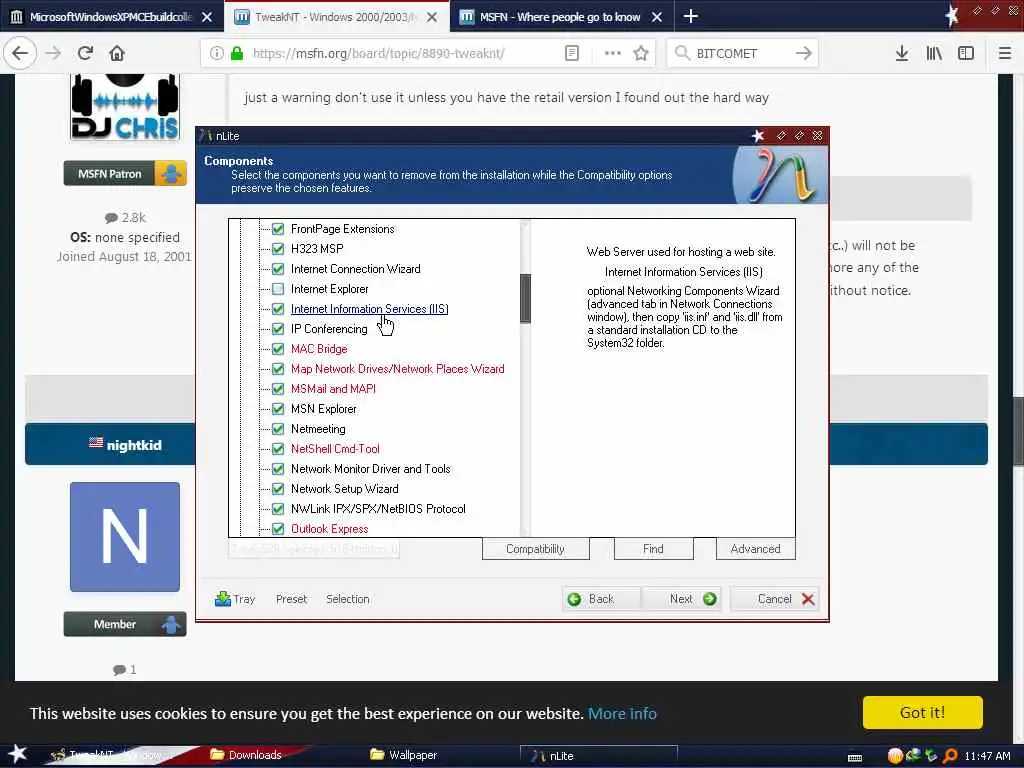Viewport: 1024px width, 768px height.
Task: Open Advanced options in nLite
Action: [755, 549]
